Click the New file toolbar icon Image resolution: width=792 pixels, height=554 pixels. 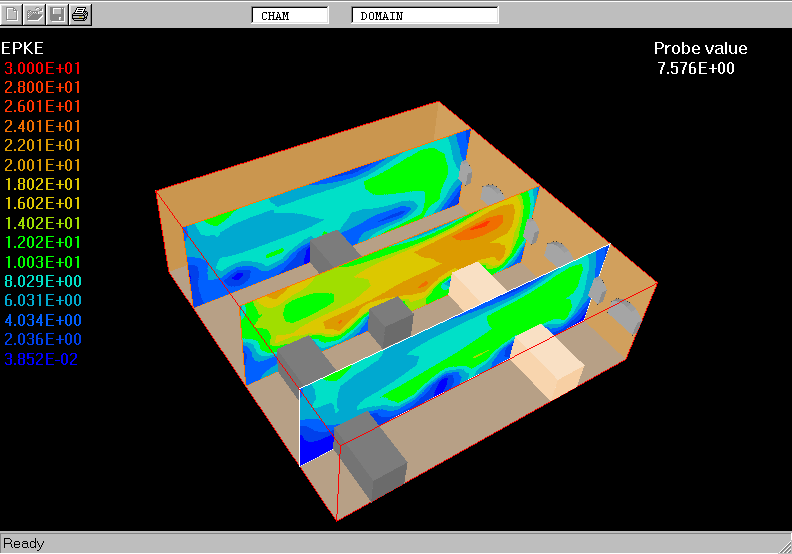pos(13,14)
